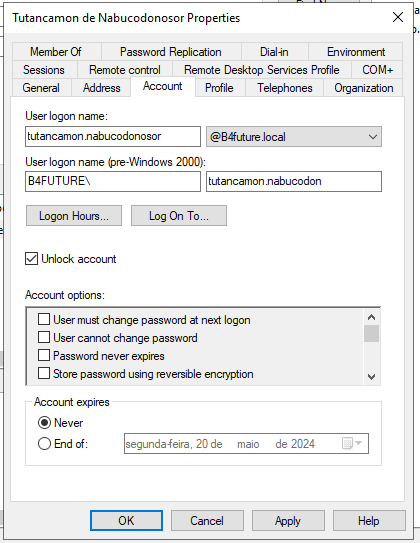Check Store password using reversible encryption
420x543 pixels.
coord(44,373)
